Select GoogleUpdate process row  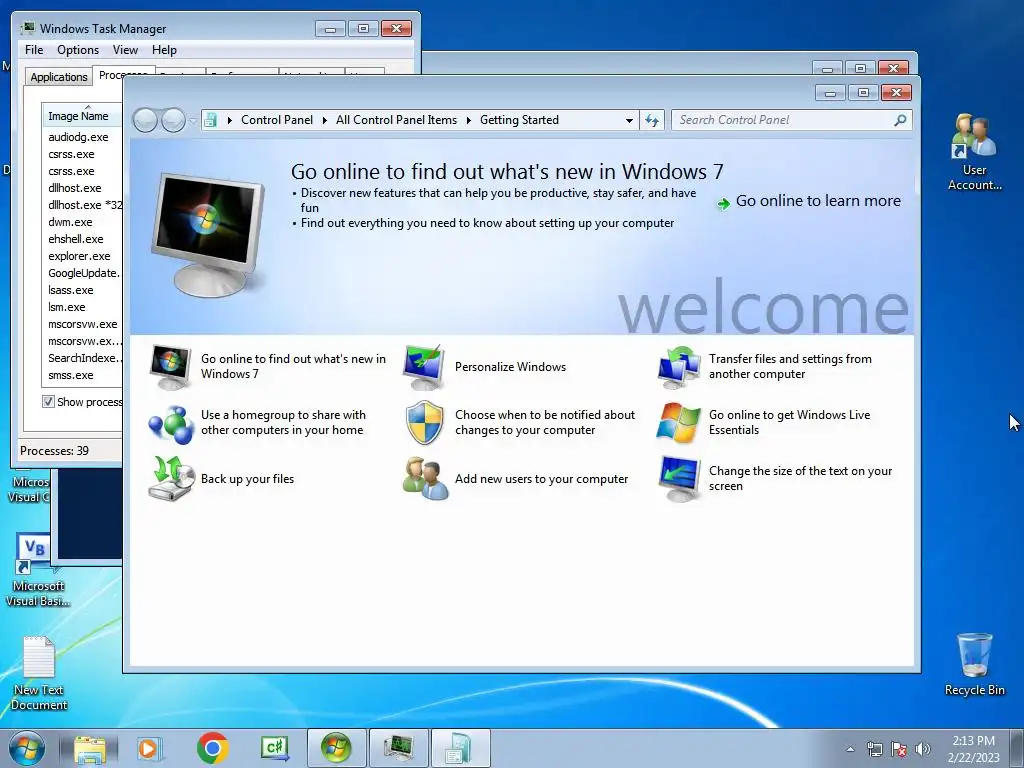(x=82, y=273)
